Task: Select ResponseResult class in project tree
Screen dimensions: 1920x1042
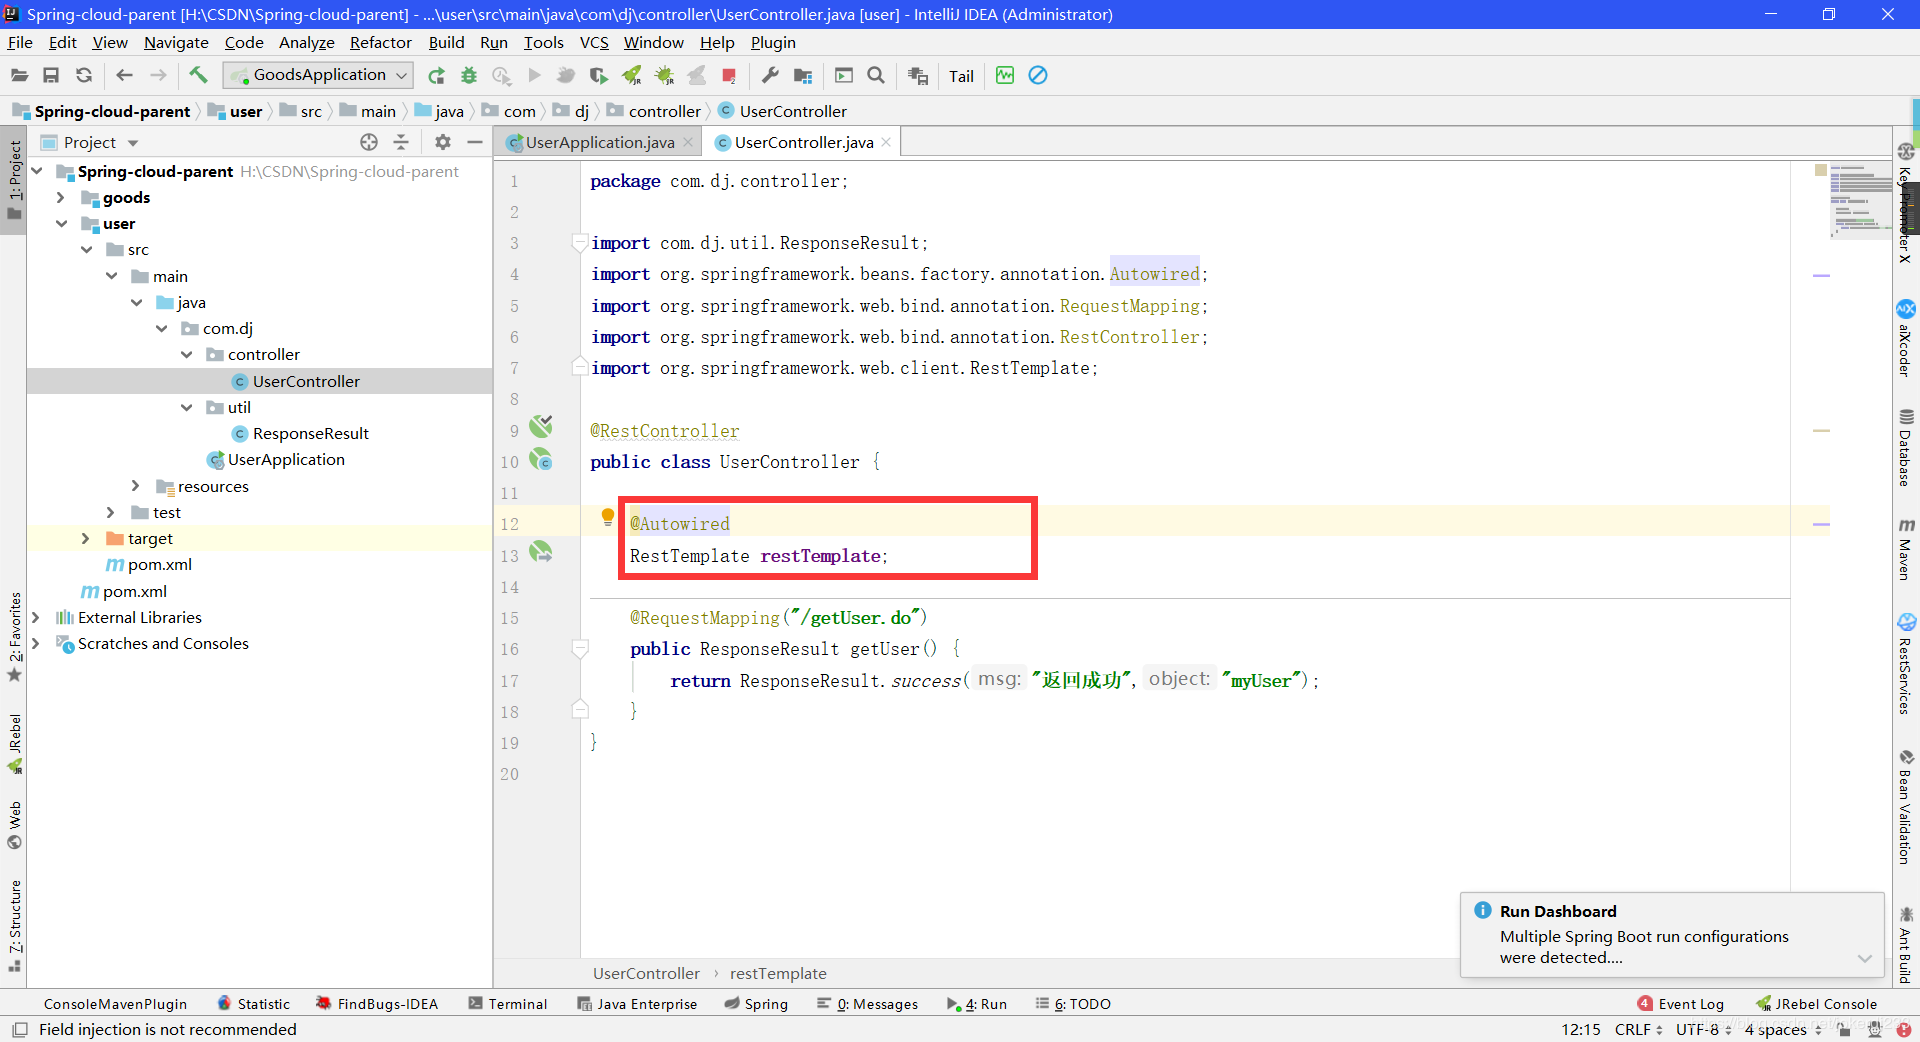Action: [x=310, y=433]
